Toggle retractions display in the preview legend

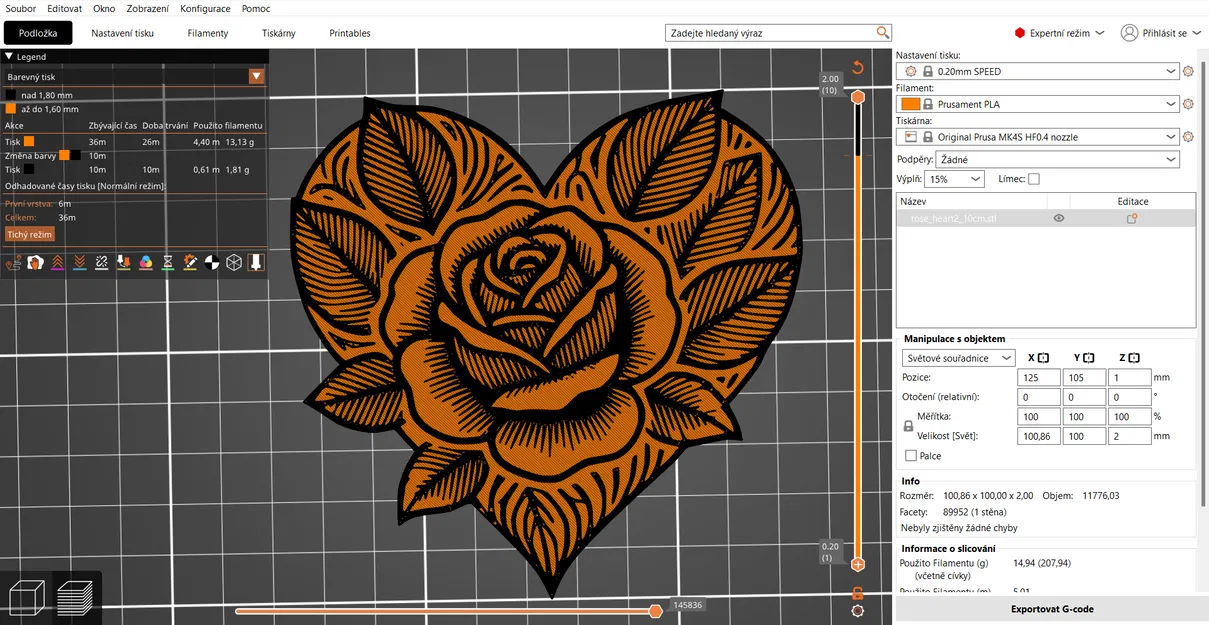click(57, 262)
